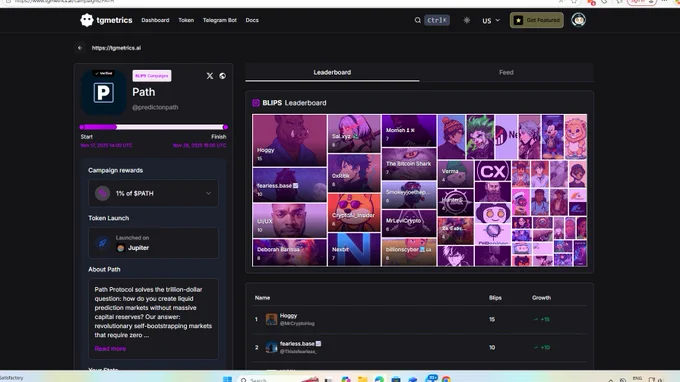Click the +15 growth value for Hoggy
The width and height of the screenshot is (680, 382).
(x=542, y=320)
